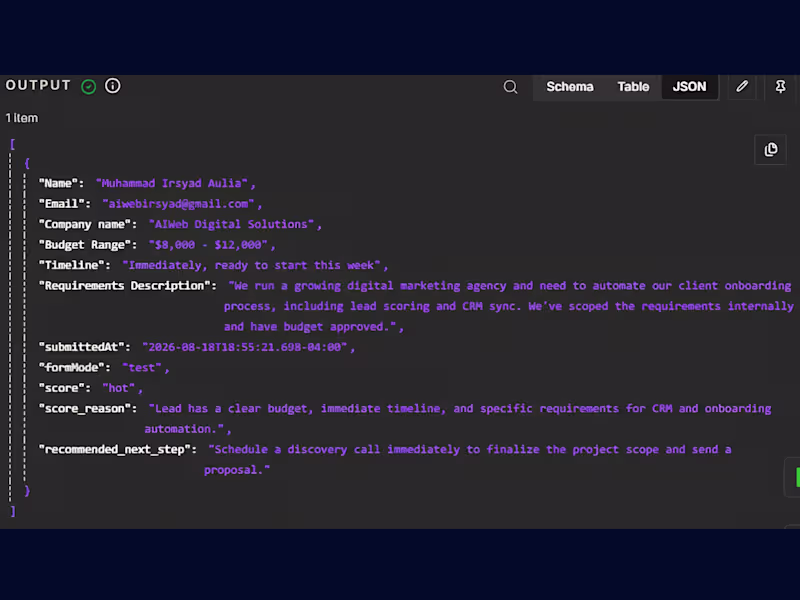Image resolution: width=800 pixels, height=600 pixels.
Task: Select the "Timeline" JSON key
Action: (x=71, y=265)
